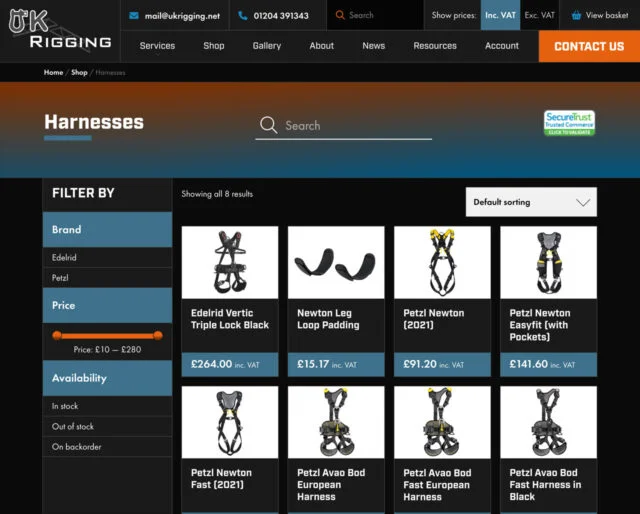Screen dimensions: 640x514
Task: Click the 01204 391343 phone number
Action: pos(281,16)
